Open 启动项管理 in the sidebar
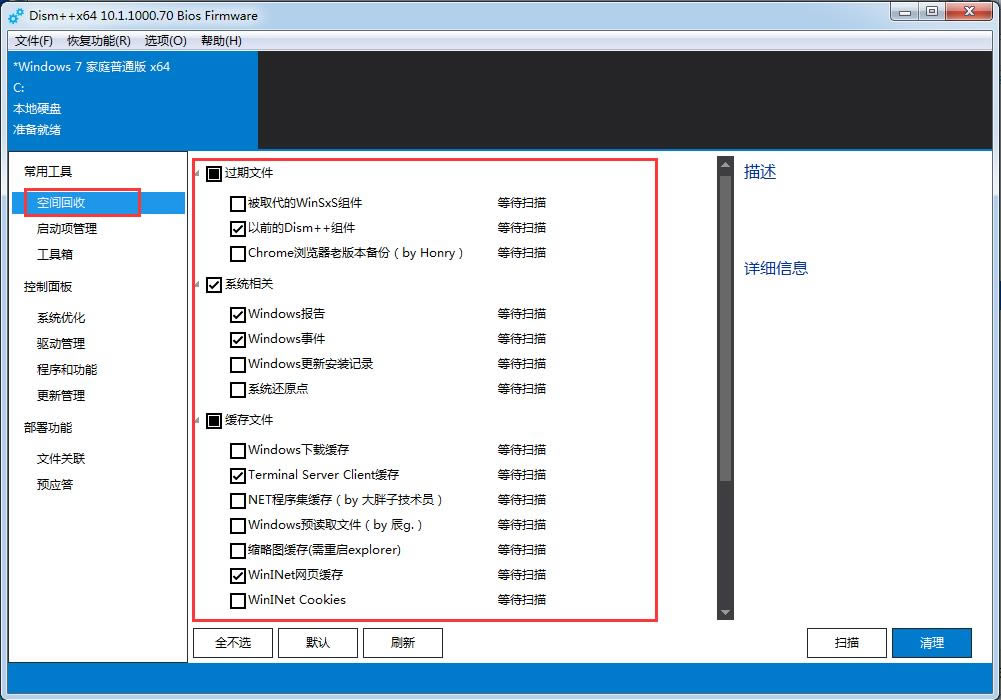Image resolution: width=1001 pixels, height=700 pixels. pos(67,228)
